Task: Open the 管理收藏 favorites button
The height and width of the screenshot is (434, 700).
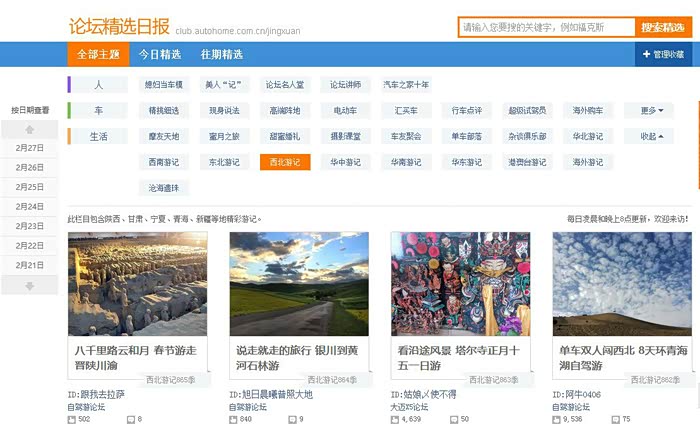Action: [x=664, y=54]
